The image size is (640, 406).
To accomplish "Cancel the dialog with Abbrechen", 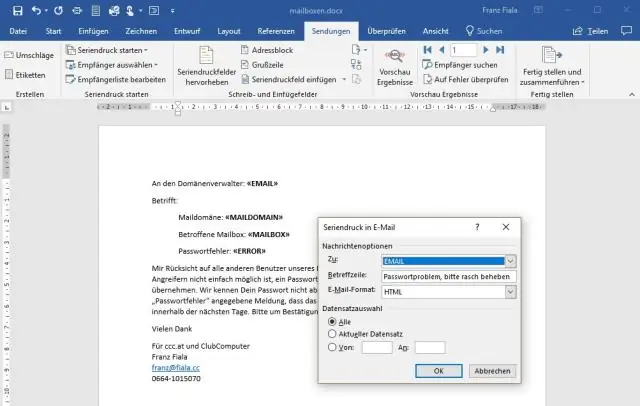I will (x=492, y=371).
